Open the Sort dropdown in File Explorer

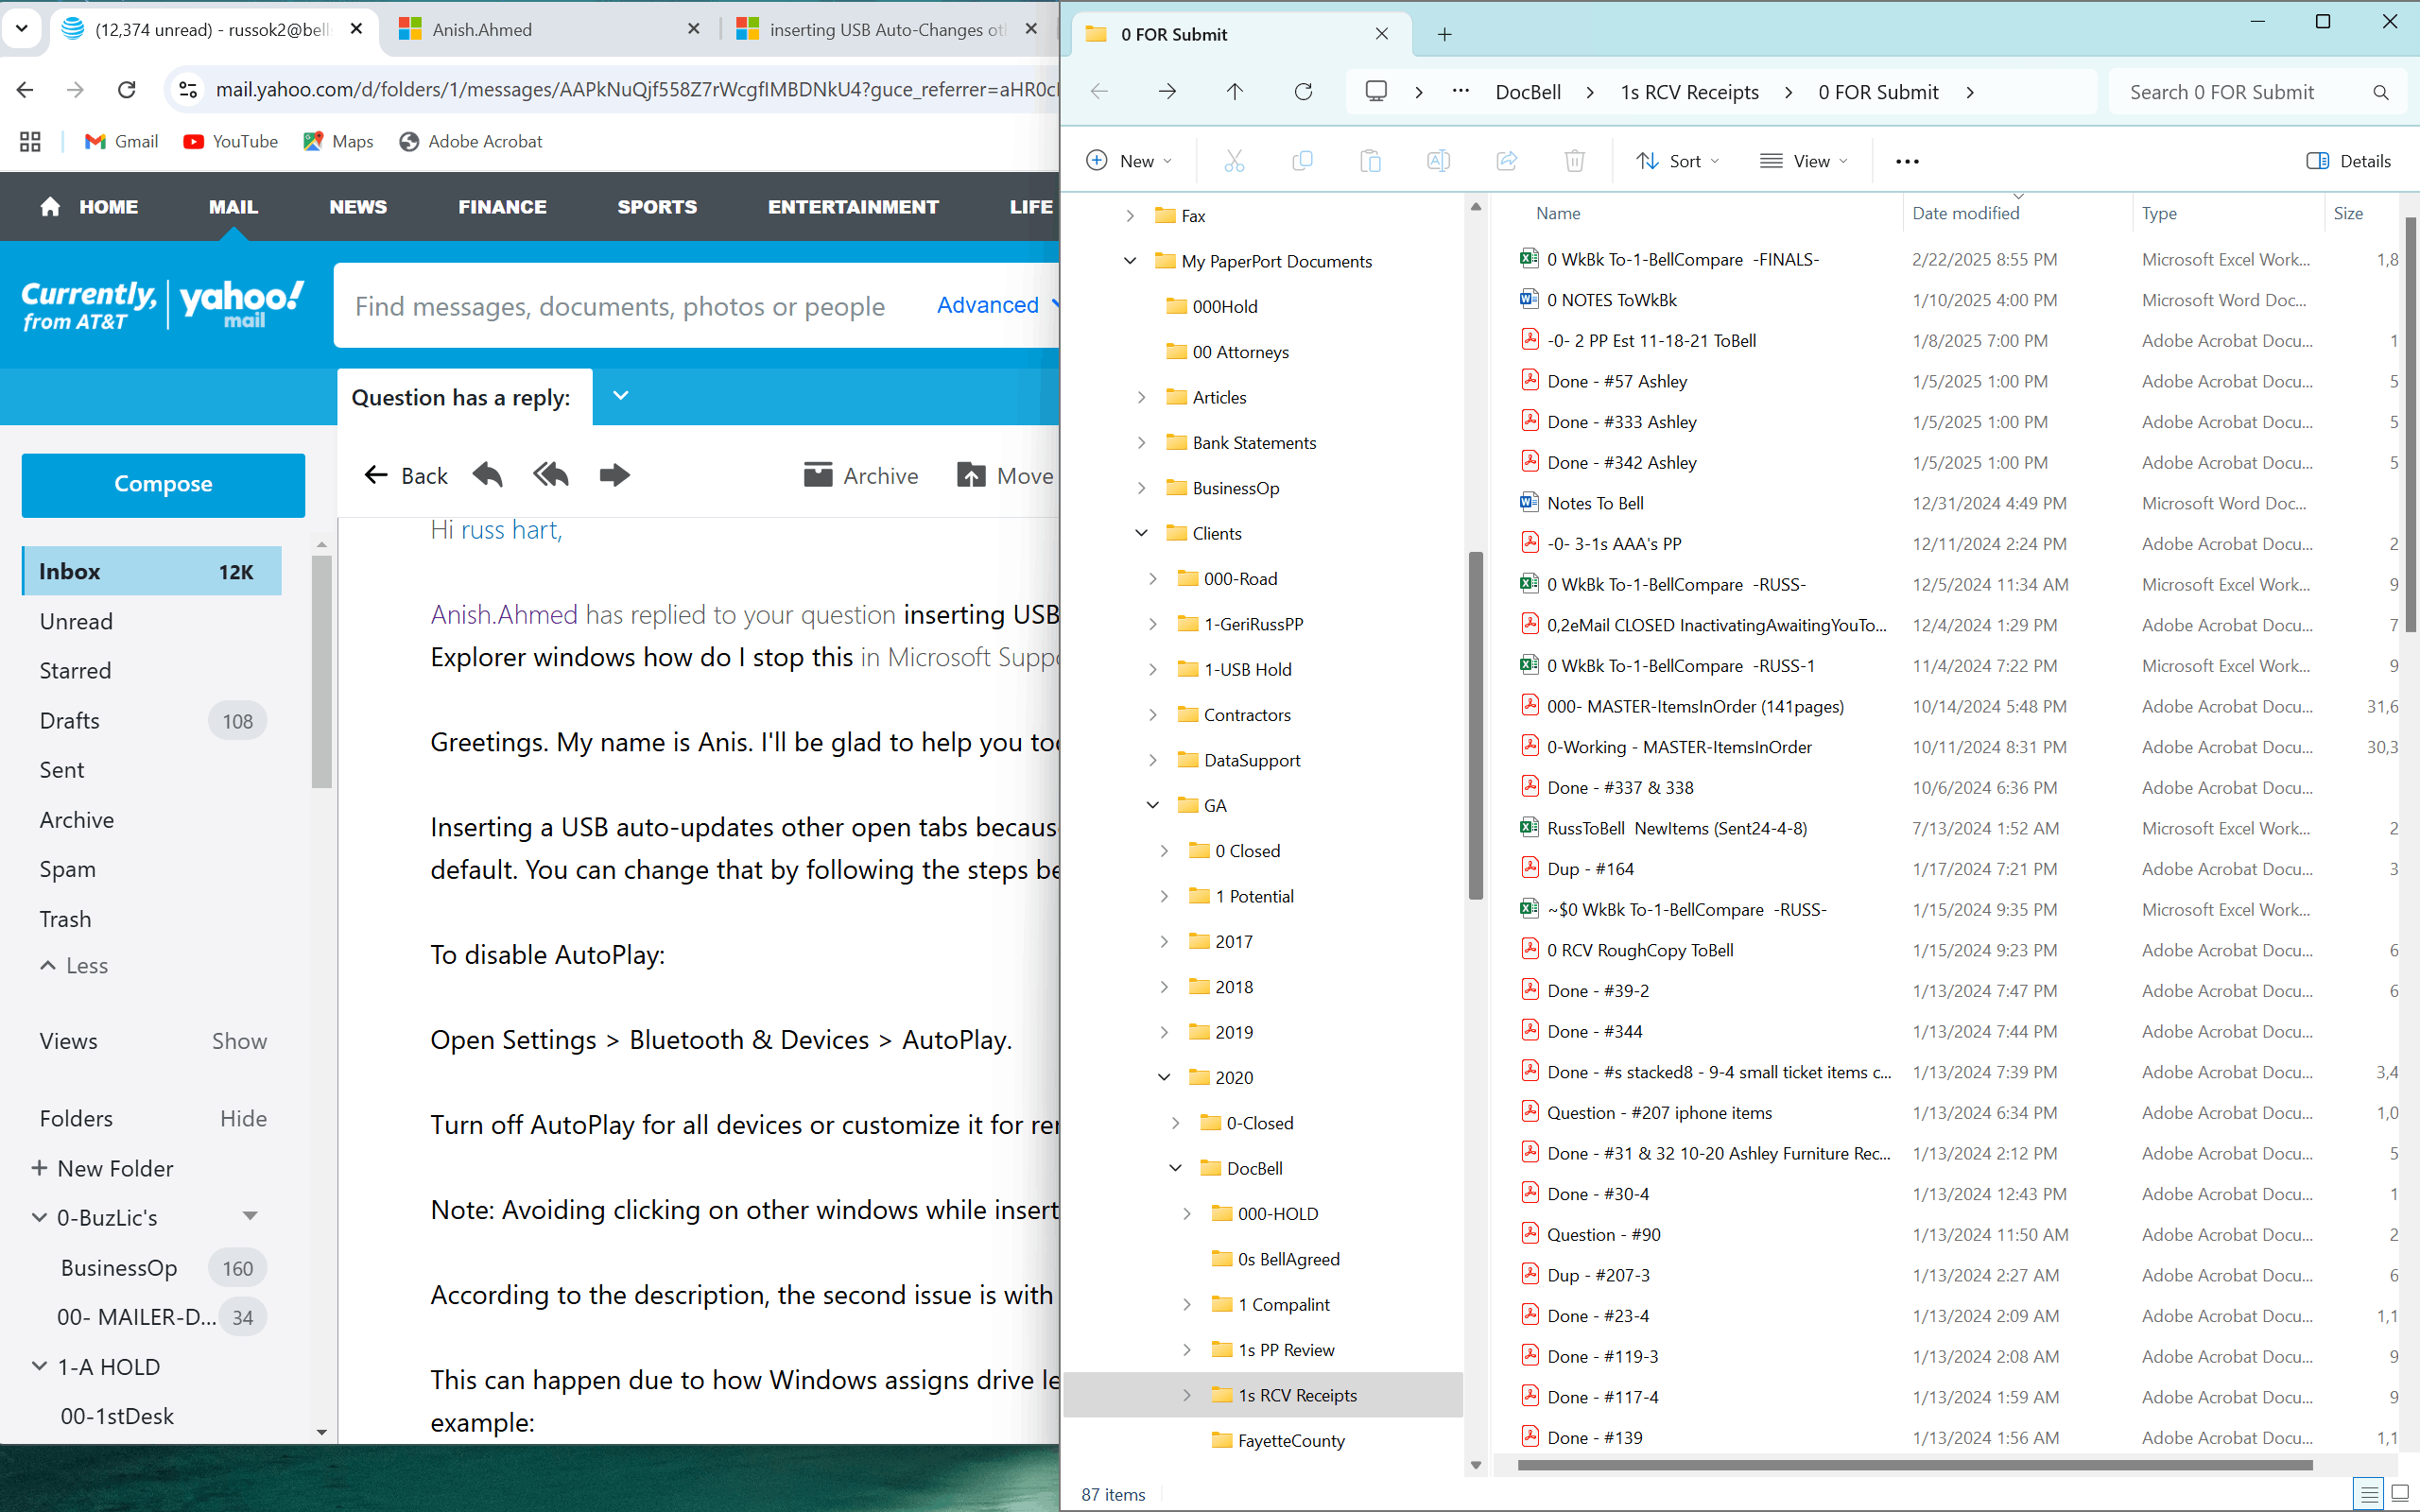point(1677,161)
